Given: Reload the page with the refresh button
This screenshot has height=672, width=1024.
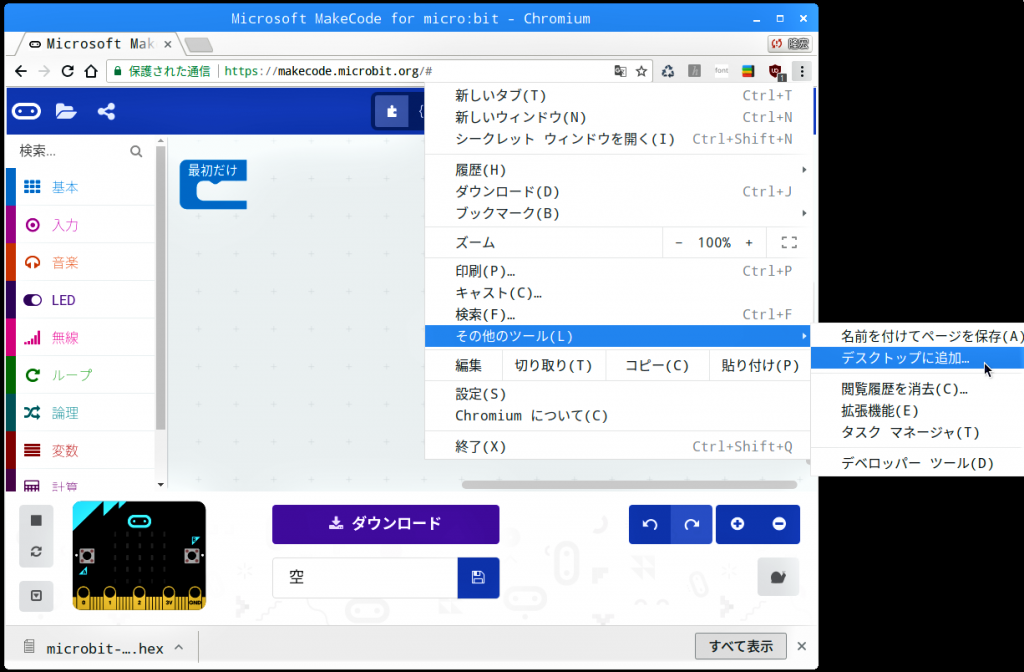Looking at the screenshot, I should (67, 71).
